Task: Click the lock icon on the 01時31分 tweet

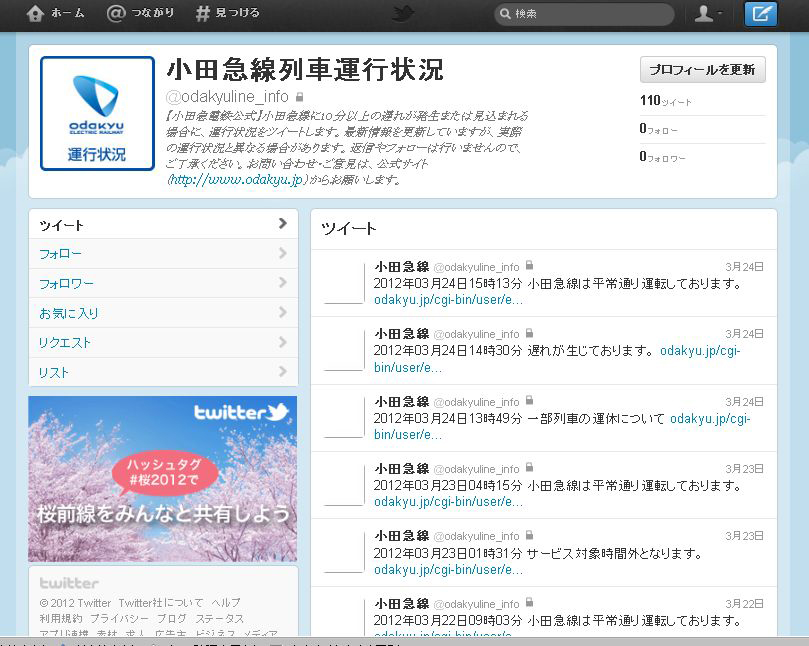Action: [x=529, y=535]
